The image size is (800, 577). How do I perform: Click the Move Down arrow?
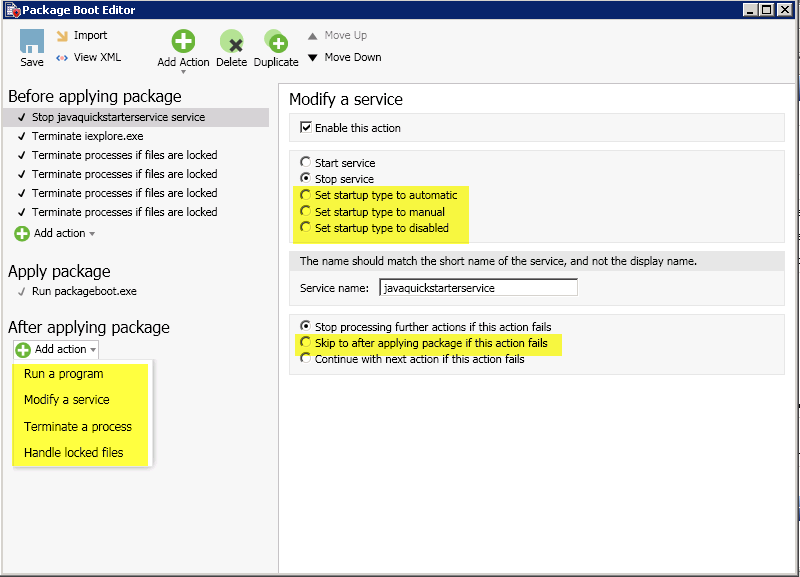tap(313, 58)
